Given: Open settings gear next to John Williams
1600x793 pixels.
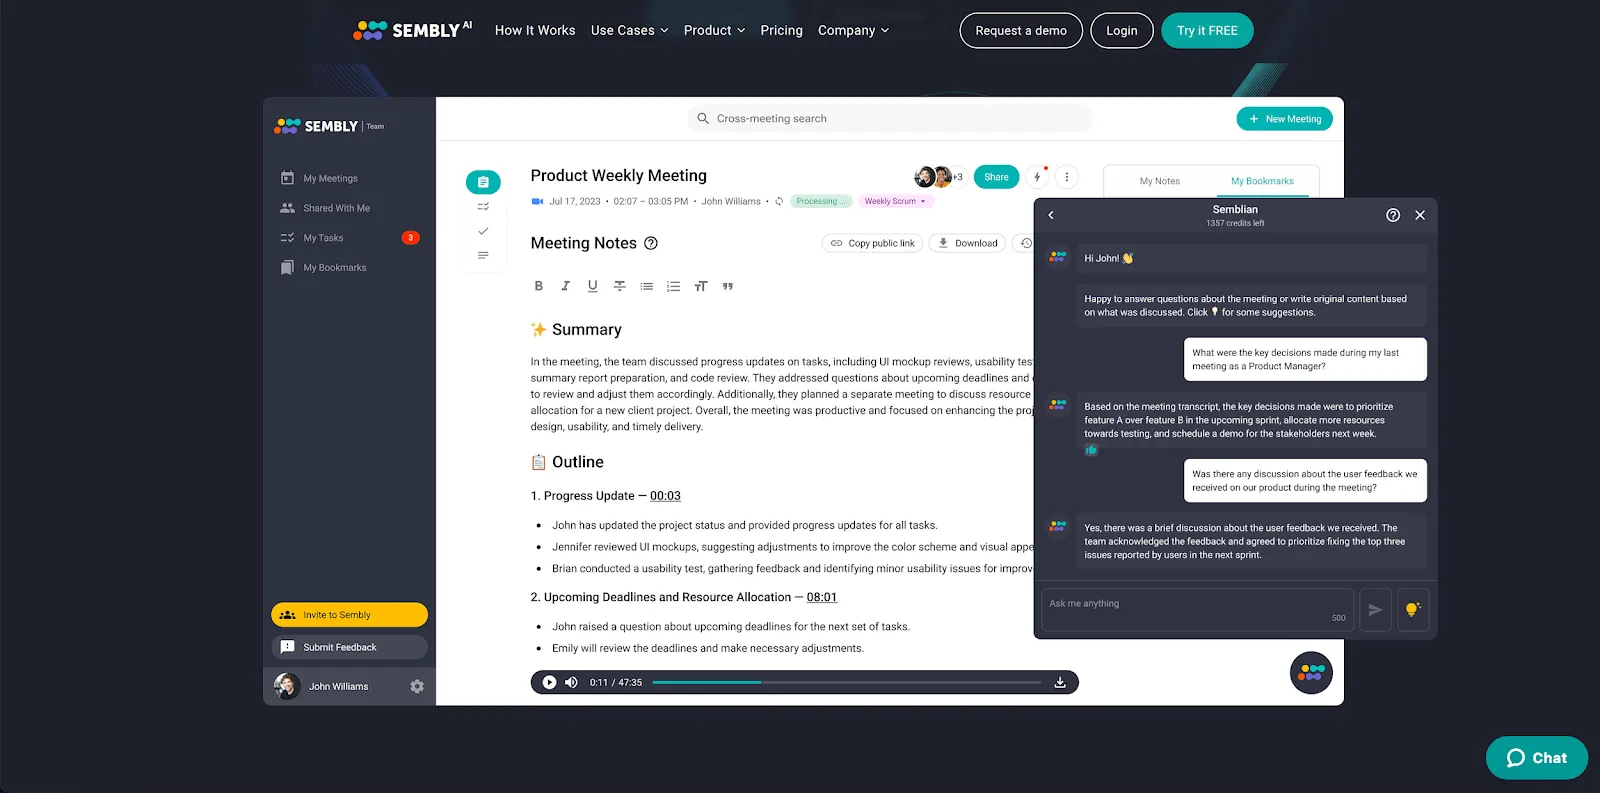Looking at the screenshot, I should point(417,686).
